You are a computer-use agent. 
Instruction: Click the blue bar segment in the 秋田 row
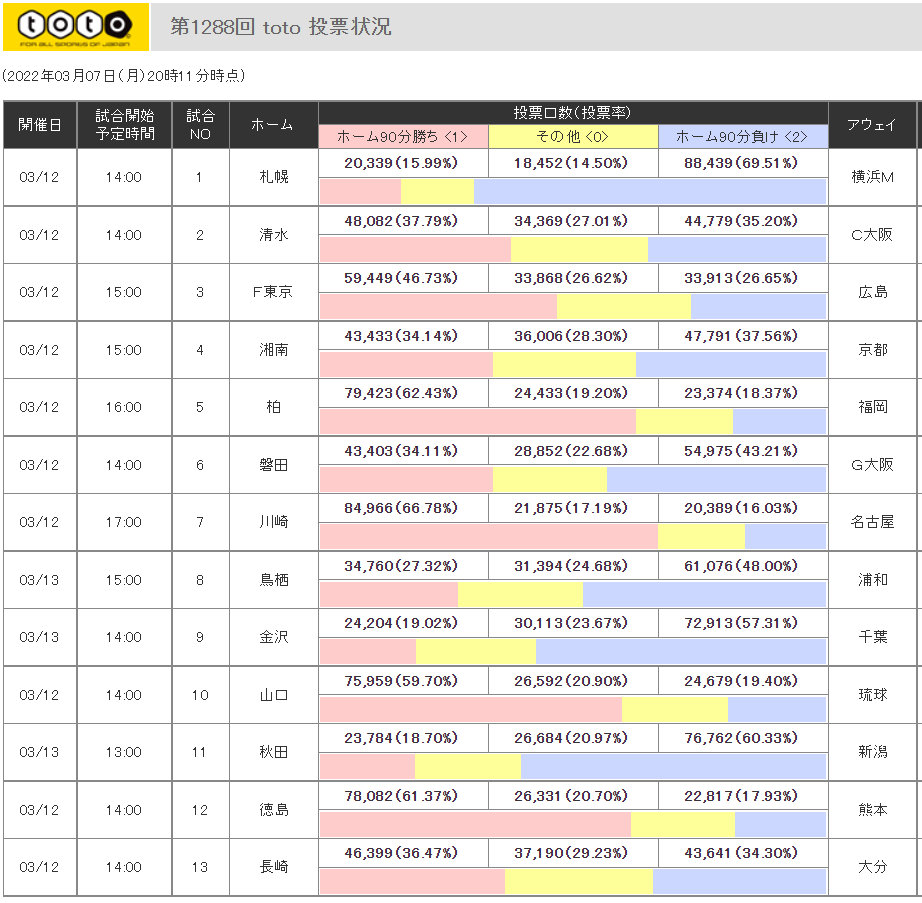673,767
